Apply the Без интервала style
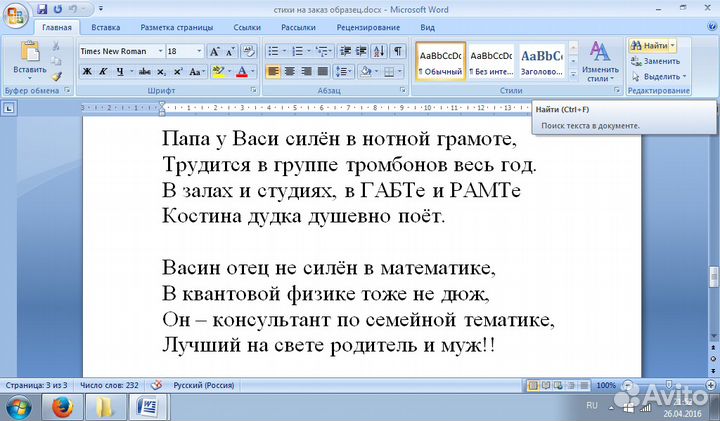The image size is (720, 421). click(x=491, y=62)
